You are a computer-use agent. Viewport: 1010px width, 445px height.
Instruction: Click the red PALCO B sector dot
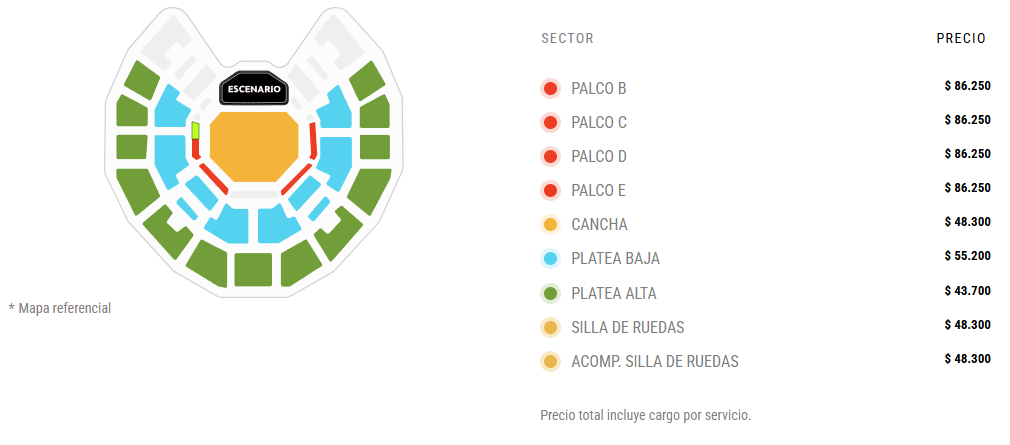[x=550, y=88]
